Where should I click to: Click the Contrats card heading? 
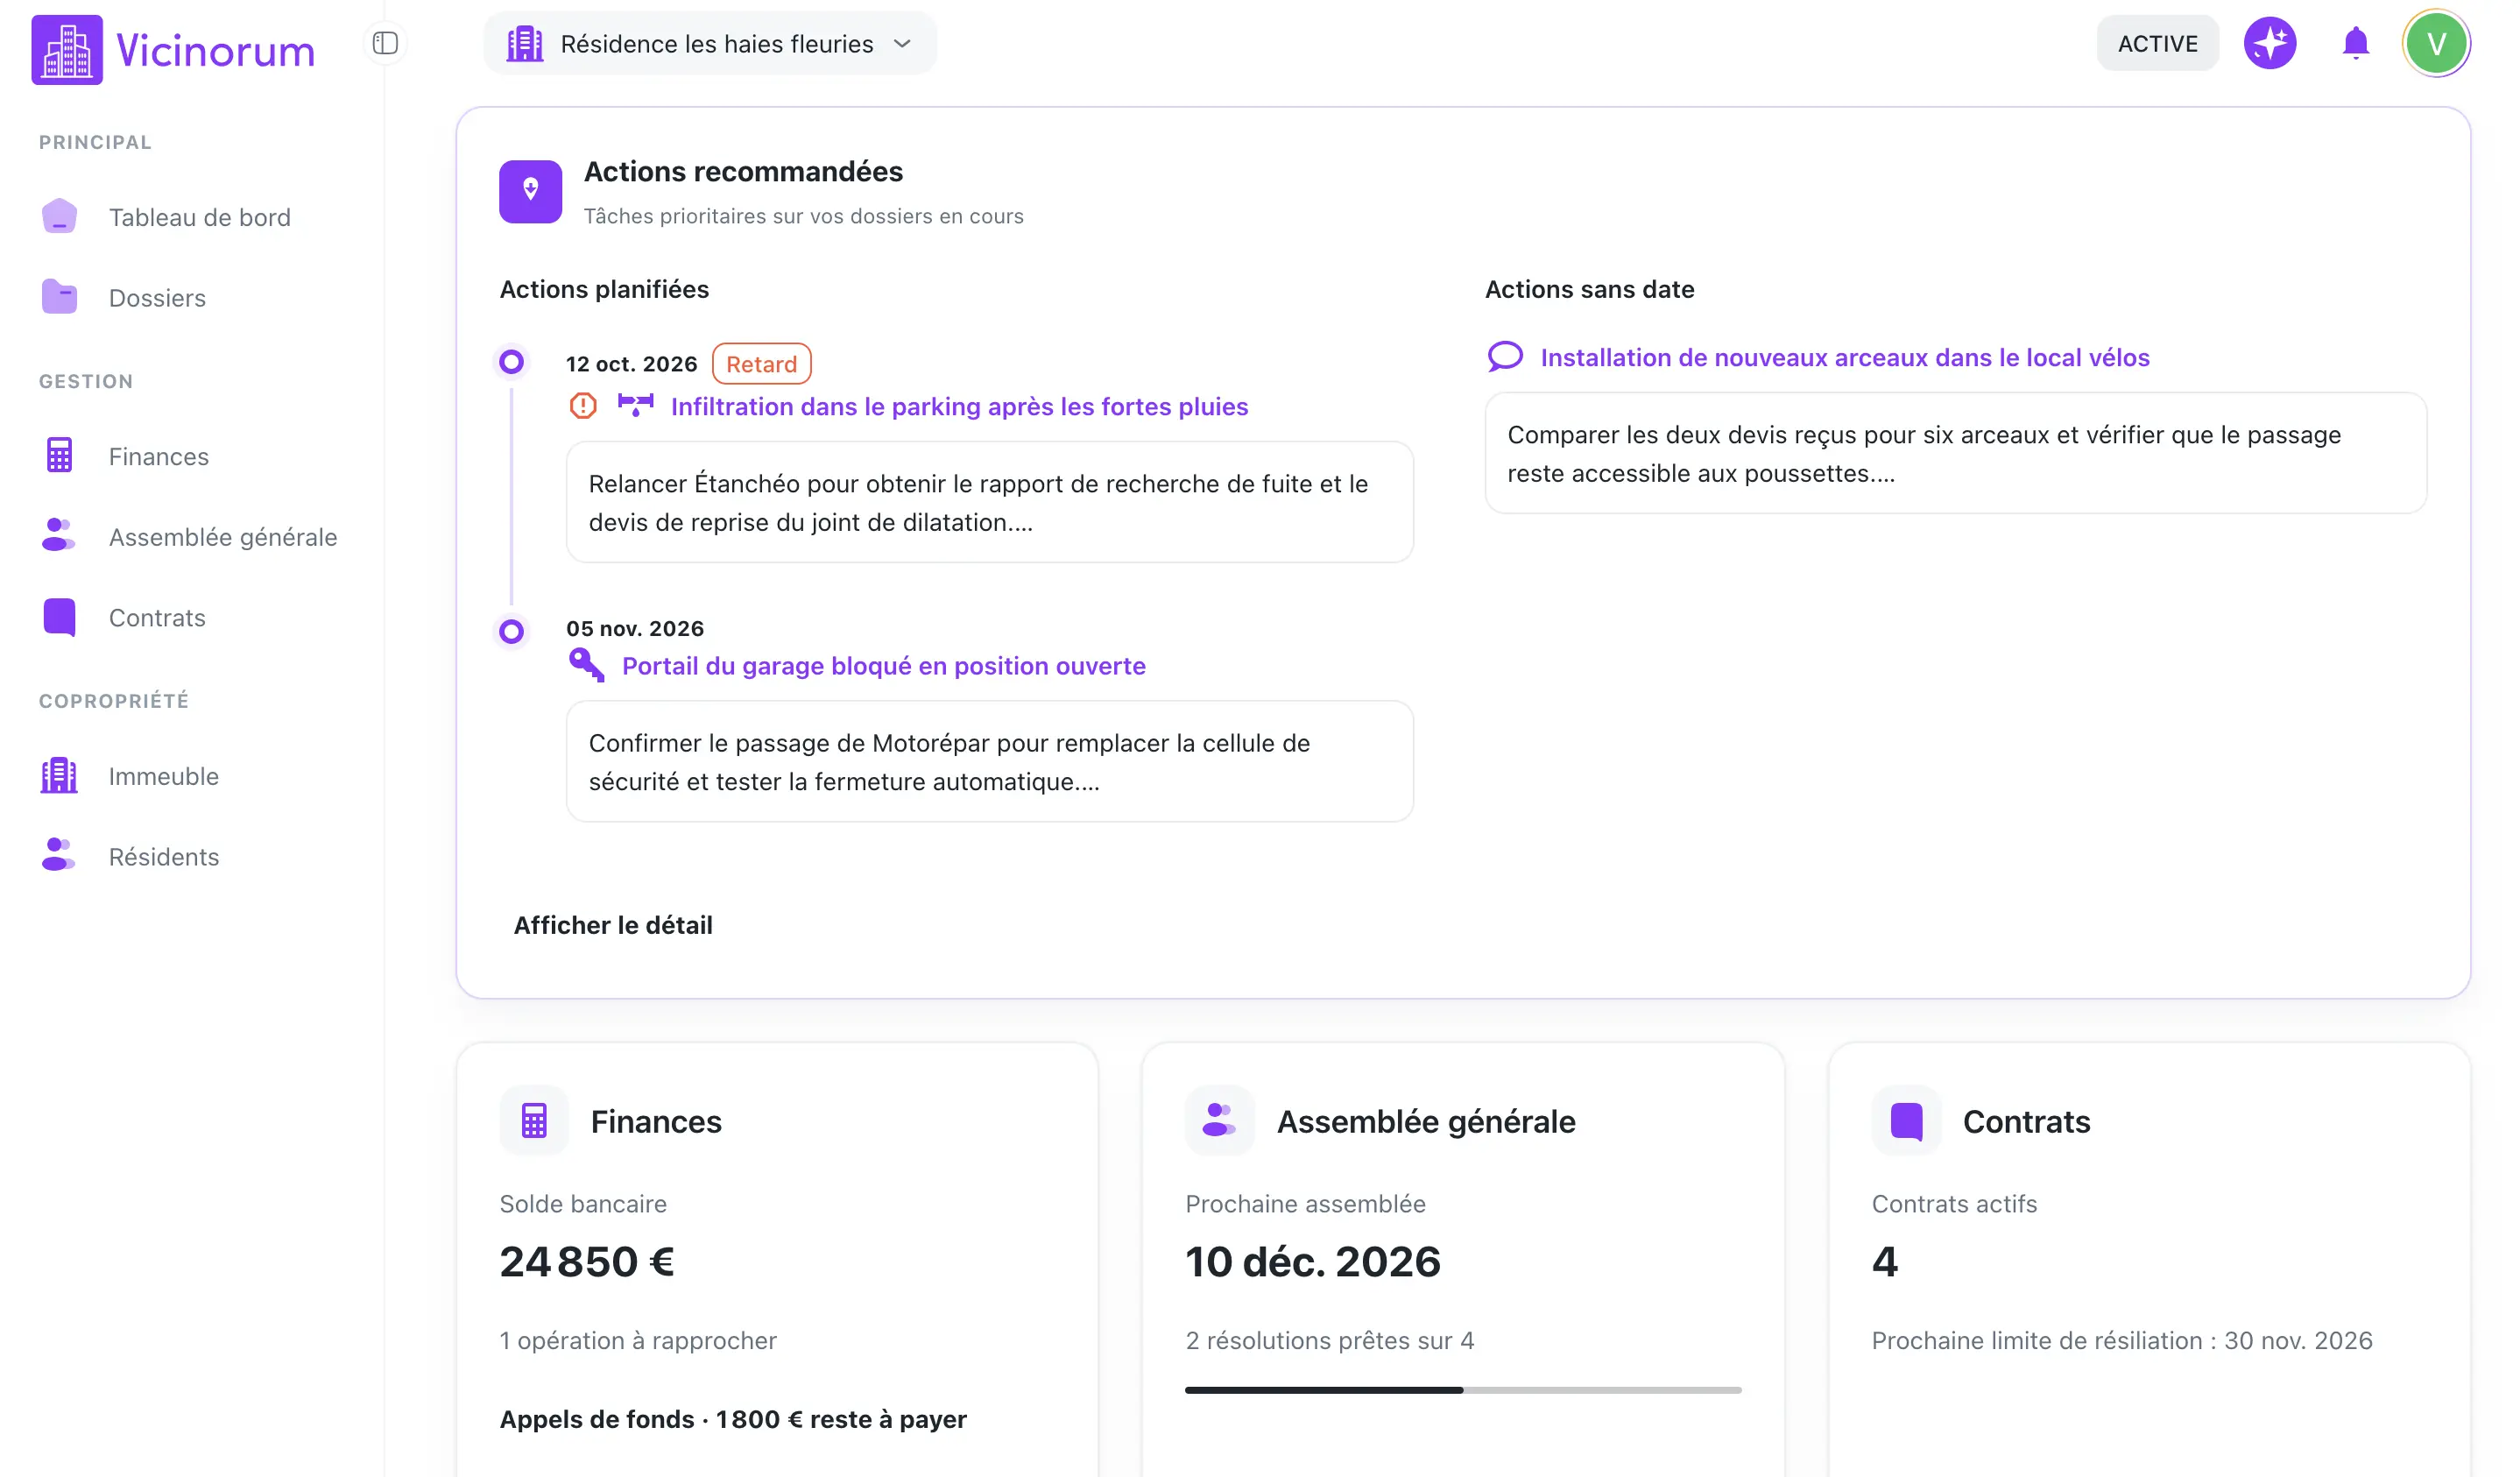(x=2026, y=1122)
